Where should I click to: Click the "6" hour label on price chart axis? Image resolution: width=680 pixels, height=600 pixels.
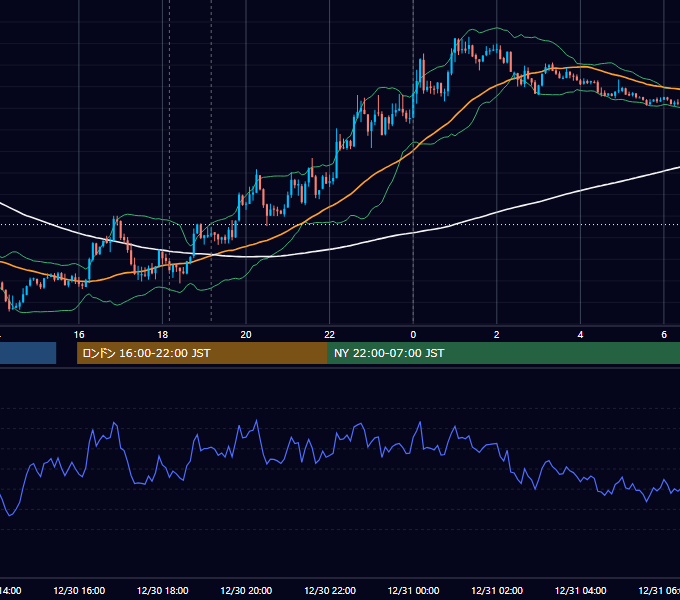(x=664, y=334)
